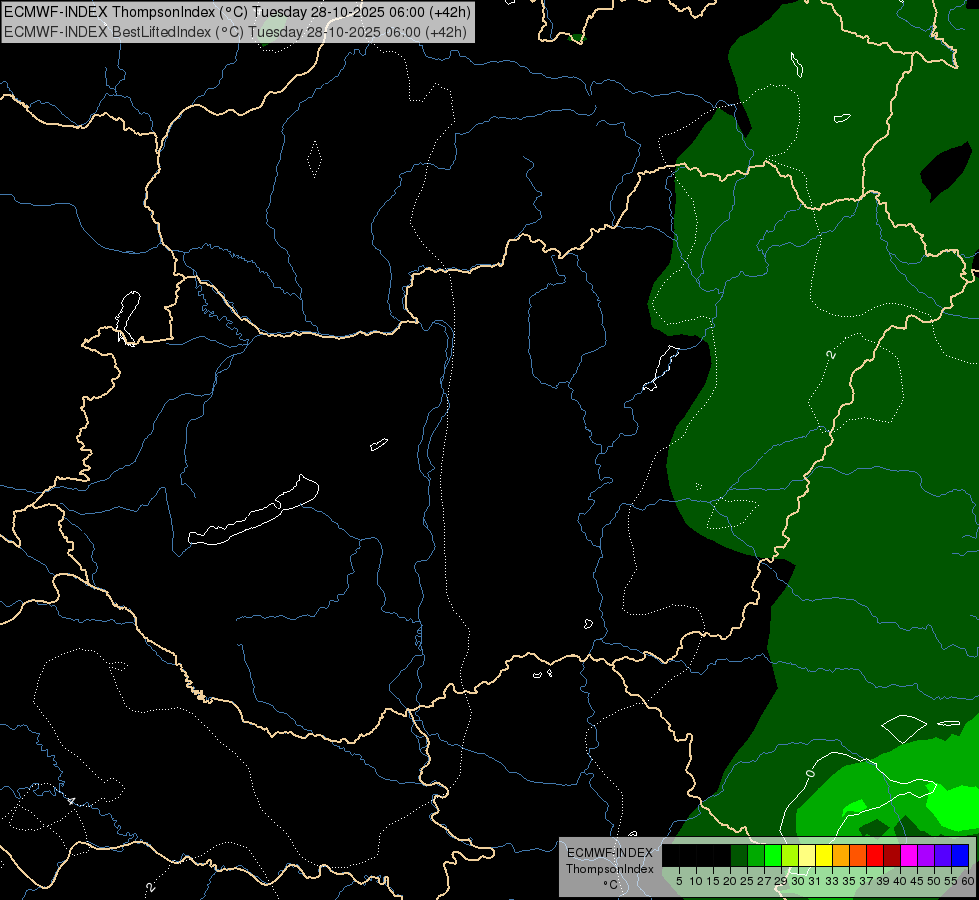
Task: Select the pale yellow 30–31 legend swatch
Action: (807, 855)
